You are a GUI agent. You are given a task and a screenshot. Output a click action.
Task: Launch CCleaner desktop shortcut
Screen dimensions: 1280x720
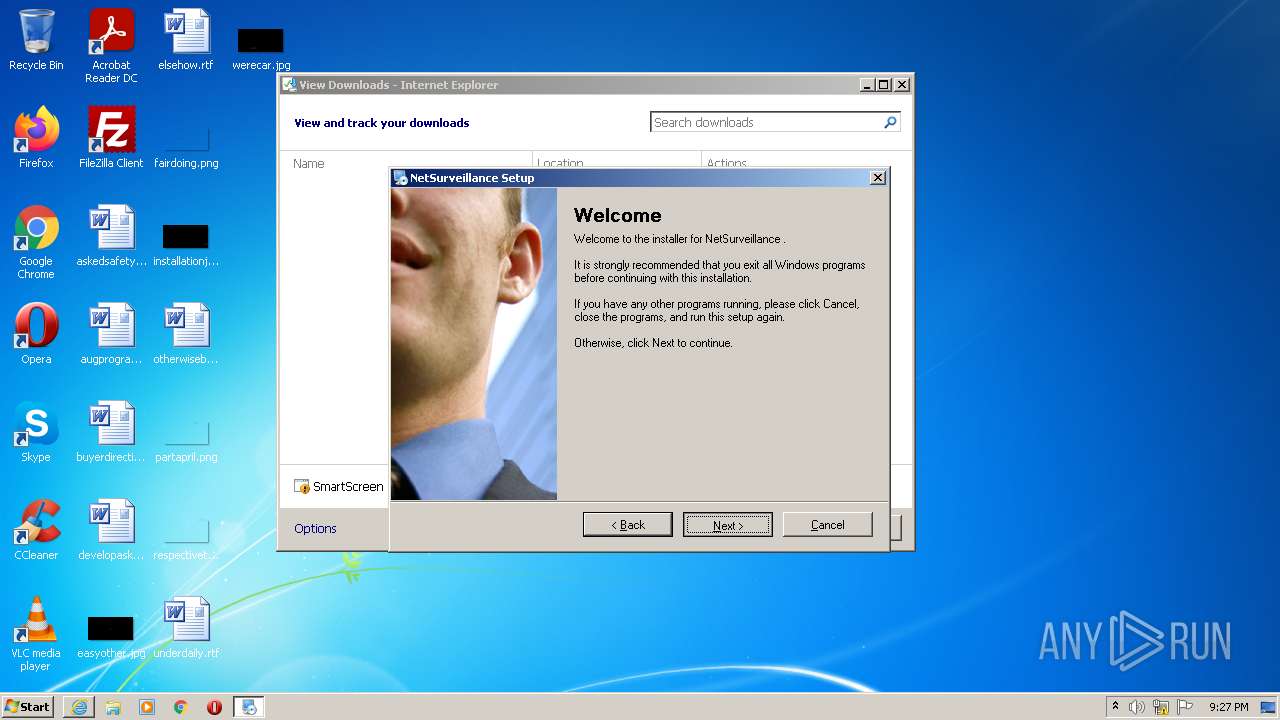[36, 530]
